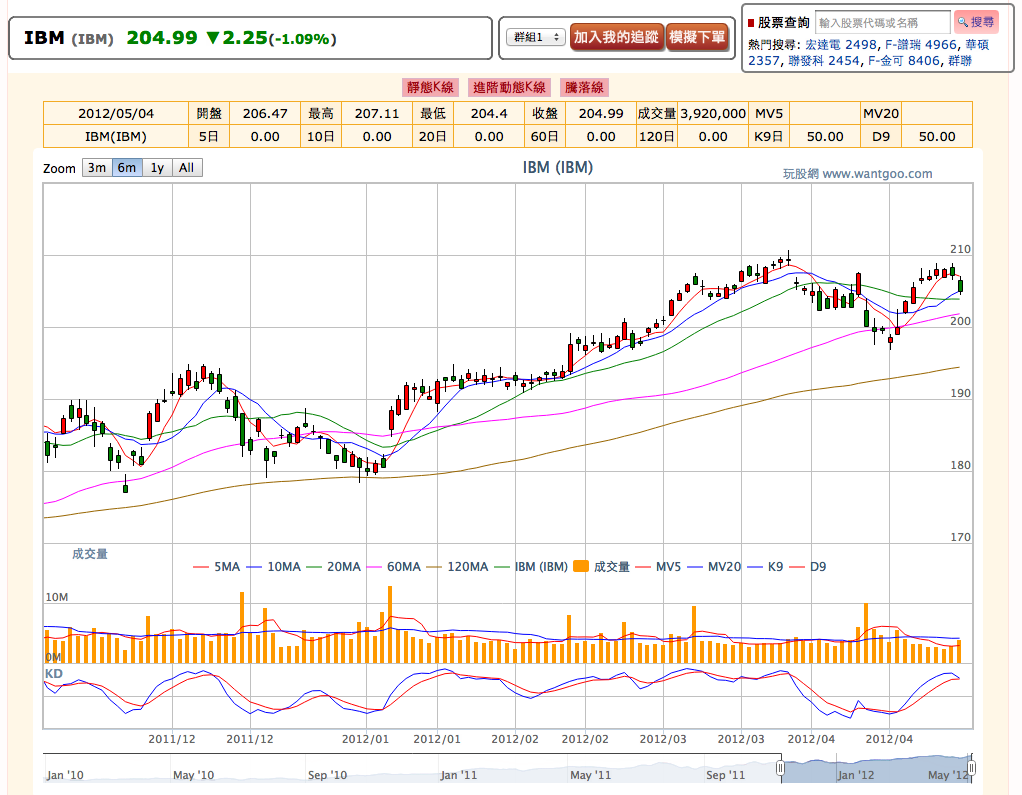Viewport: 1022px width, 795px height.
Task: Switch to the 進階動態K線 tab
Action: click(509, 87)
